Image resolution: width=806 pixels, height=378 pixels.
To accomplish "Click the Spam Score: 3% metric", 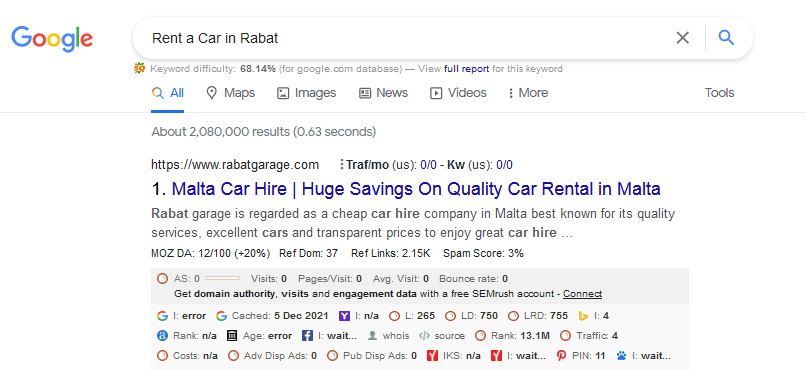I will 483,254.
